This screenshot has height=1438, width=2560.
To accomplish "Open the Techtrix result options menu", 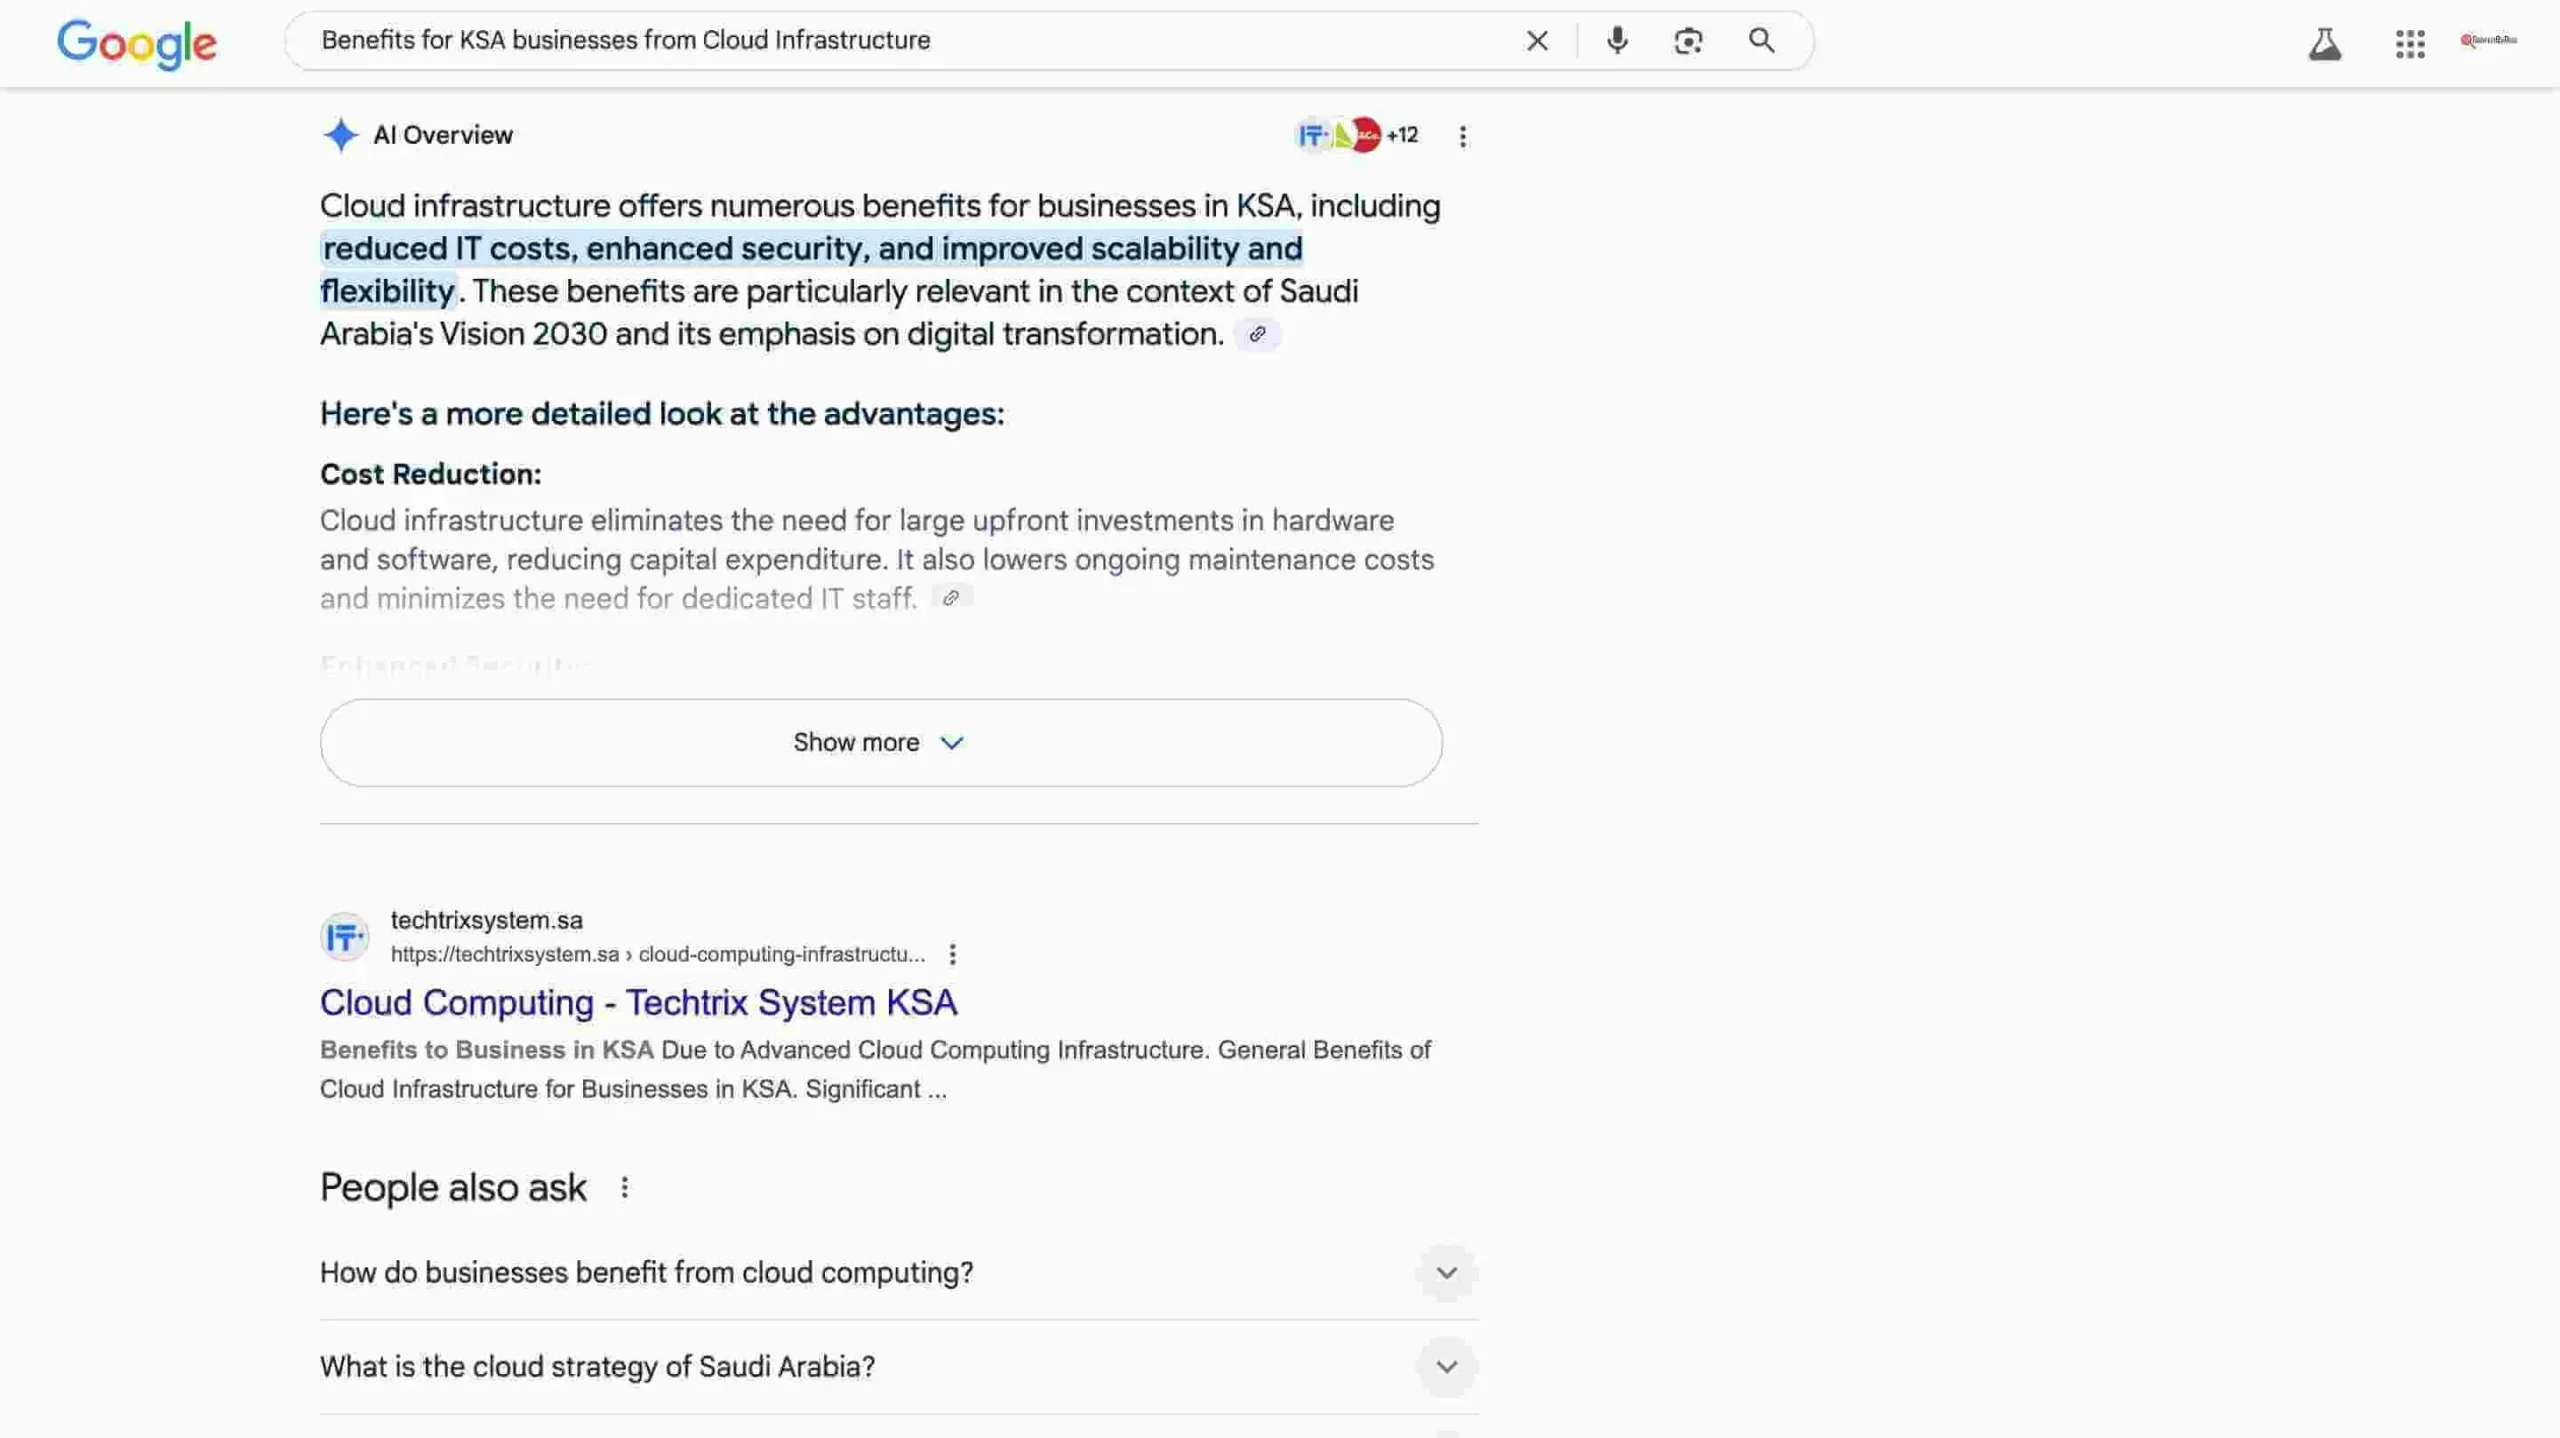I will [x=953, y=954].
